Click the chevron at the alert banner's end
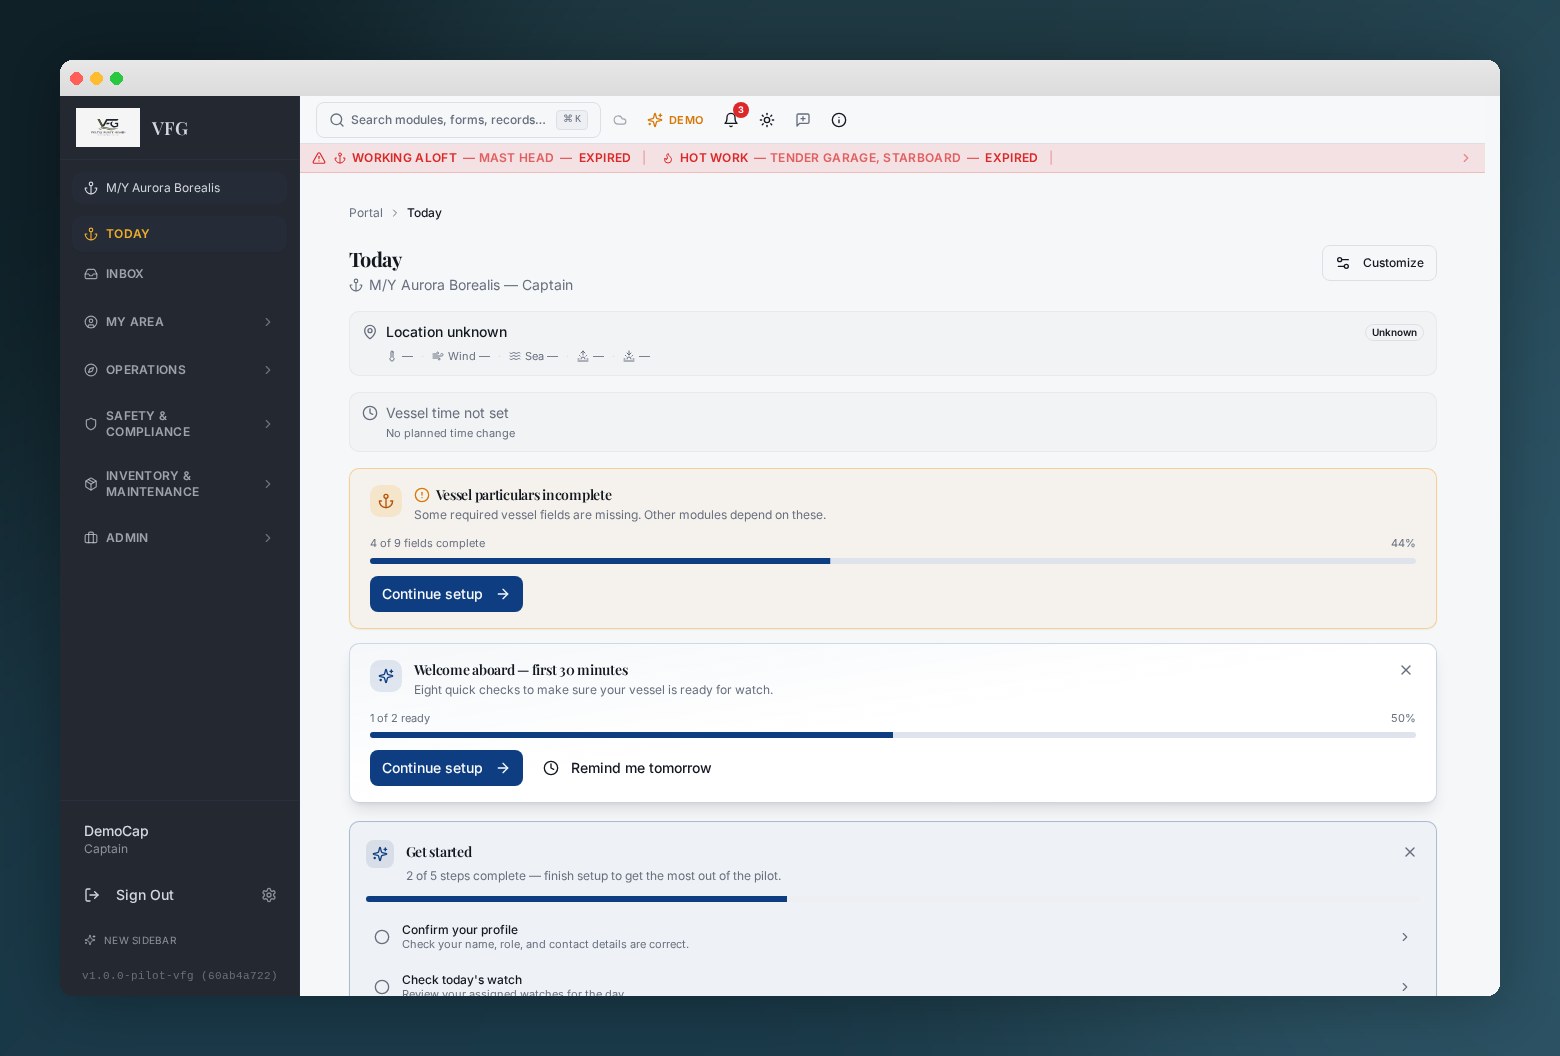 [x=1466, y=158]
